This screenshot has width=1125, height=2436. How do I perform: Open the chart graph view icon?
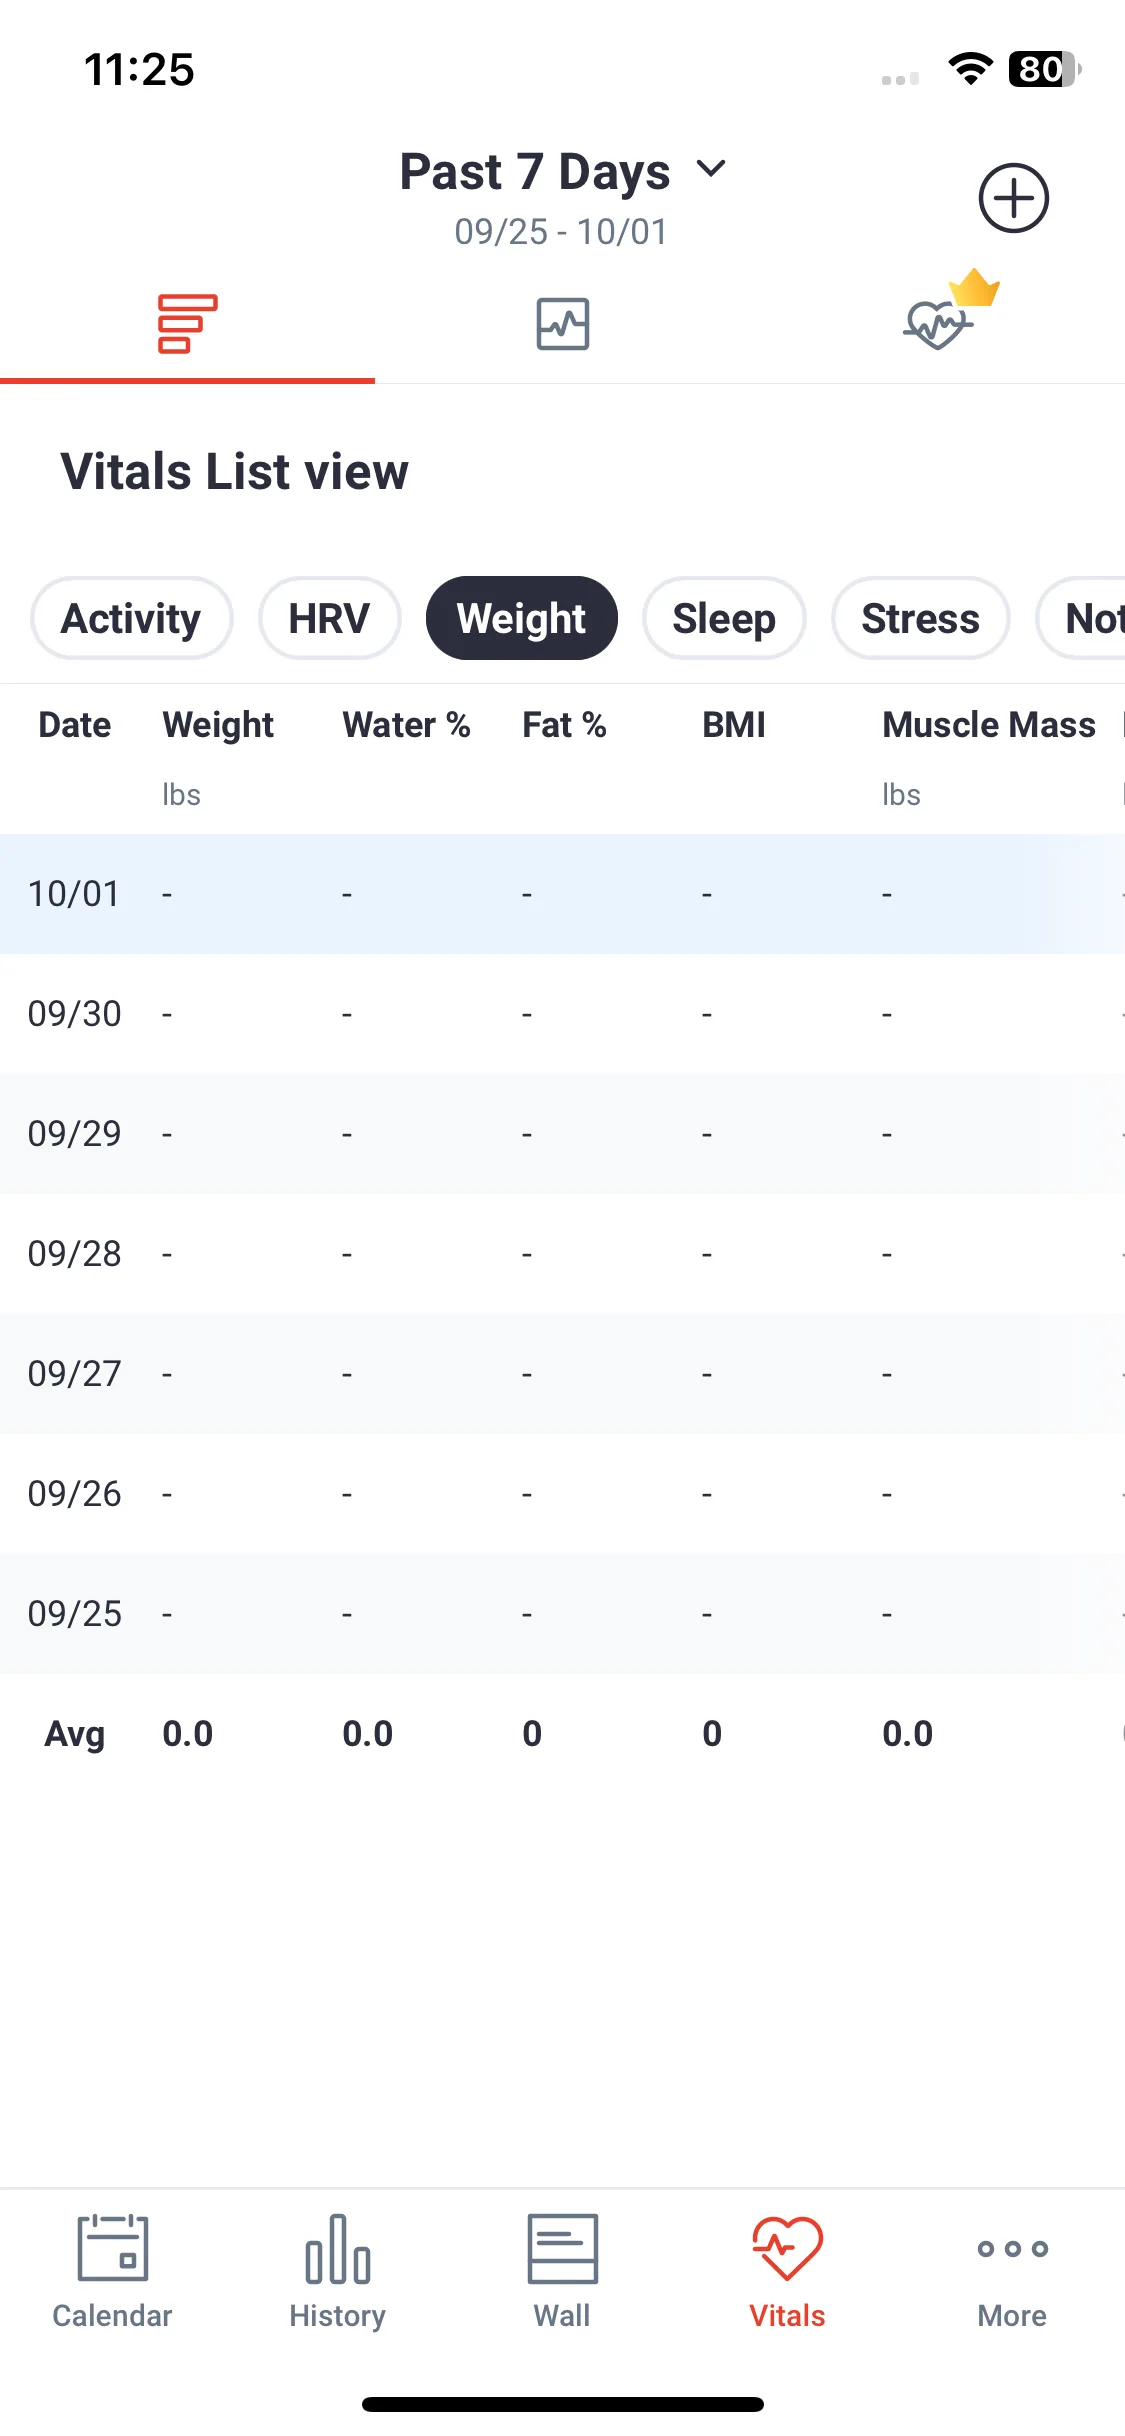point(562,324)
